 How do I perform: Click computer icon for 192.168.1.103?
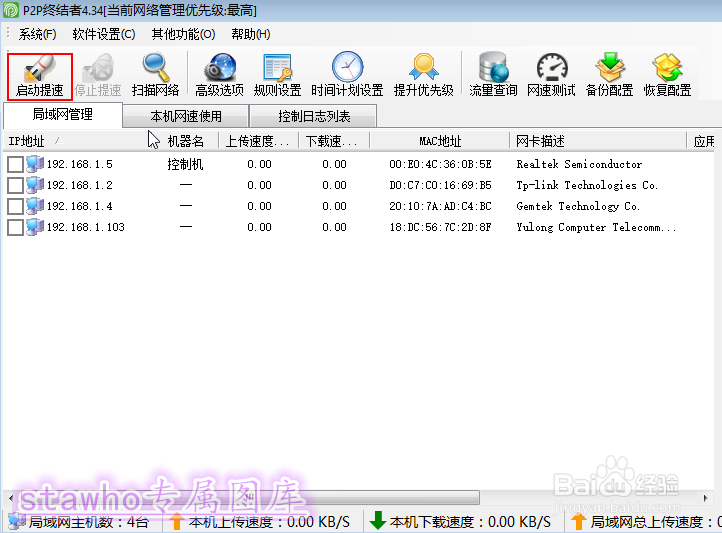[x=35, y=227]
